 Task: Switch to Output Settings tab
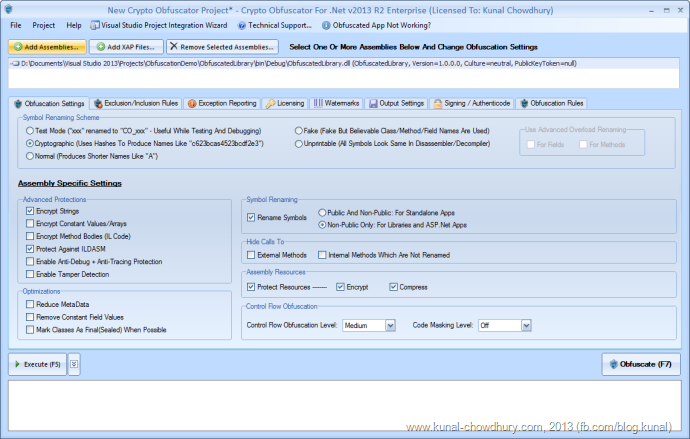[x=396, y=103]
